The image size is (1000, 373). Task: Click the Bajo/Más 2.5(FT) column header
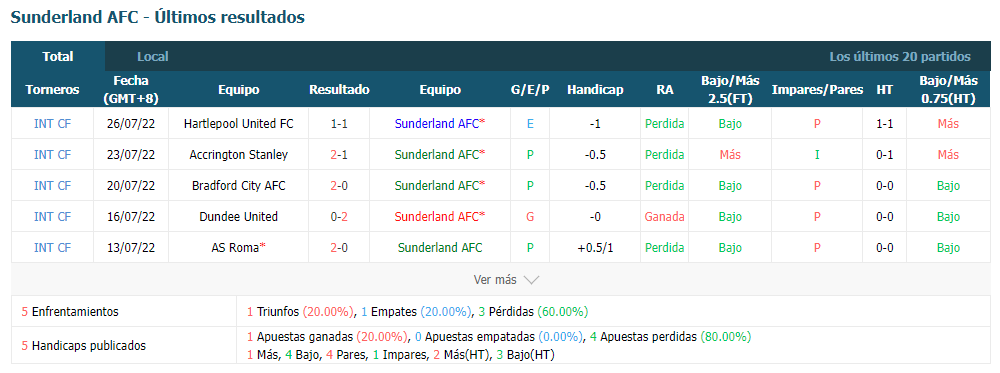point(730,90)
